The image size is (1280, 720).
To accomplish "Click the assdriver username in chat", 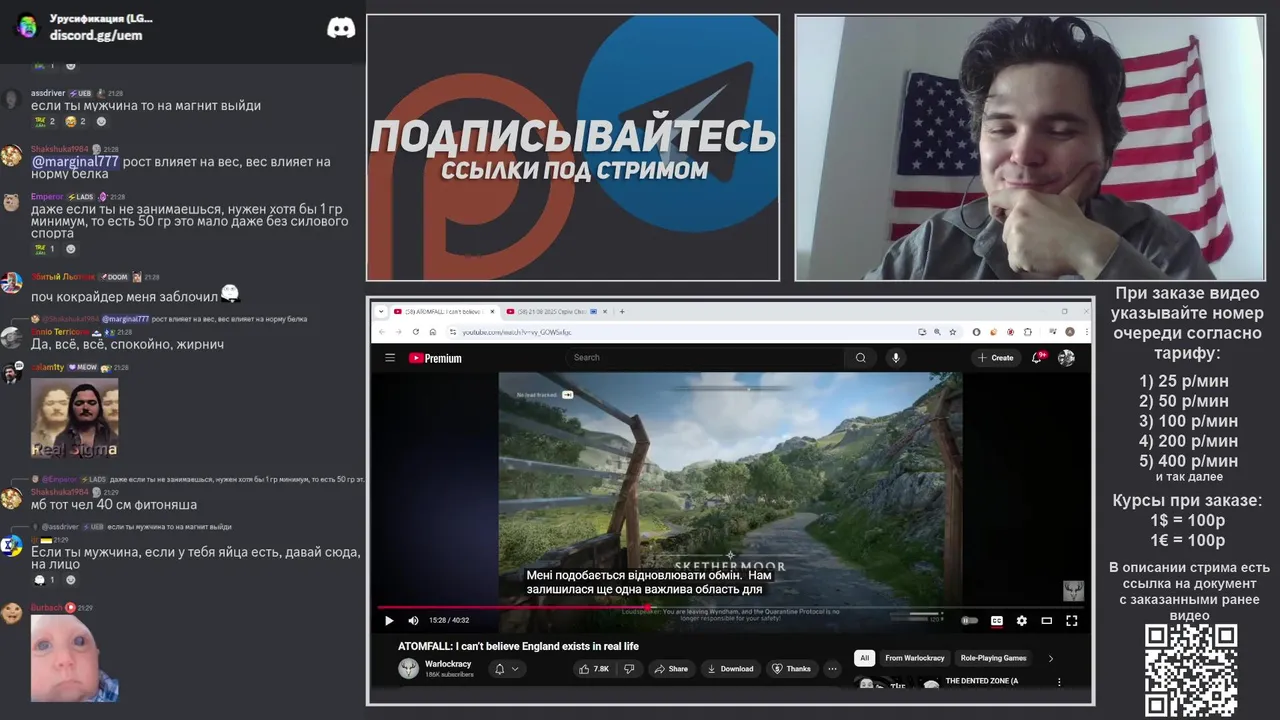I will point(48,93).
